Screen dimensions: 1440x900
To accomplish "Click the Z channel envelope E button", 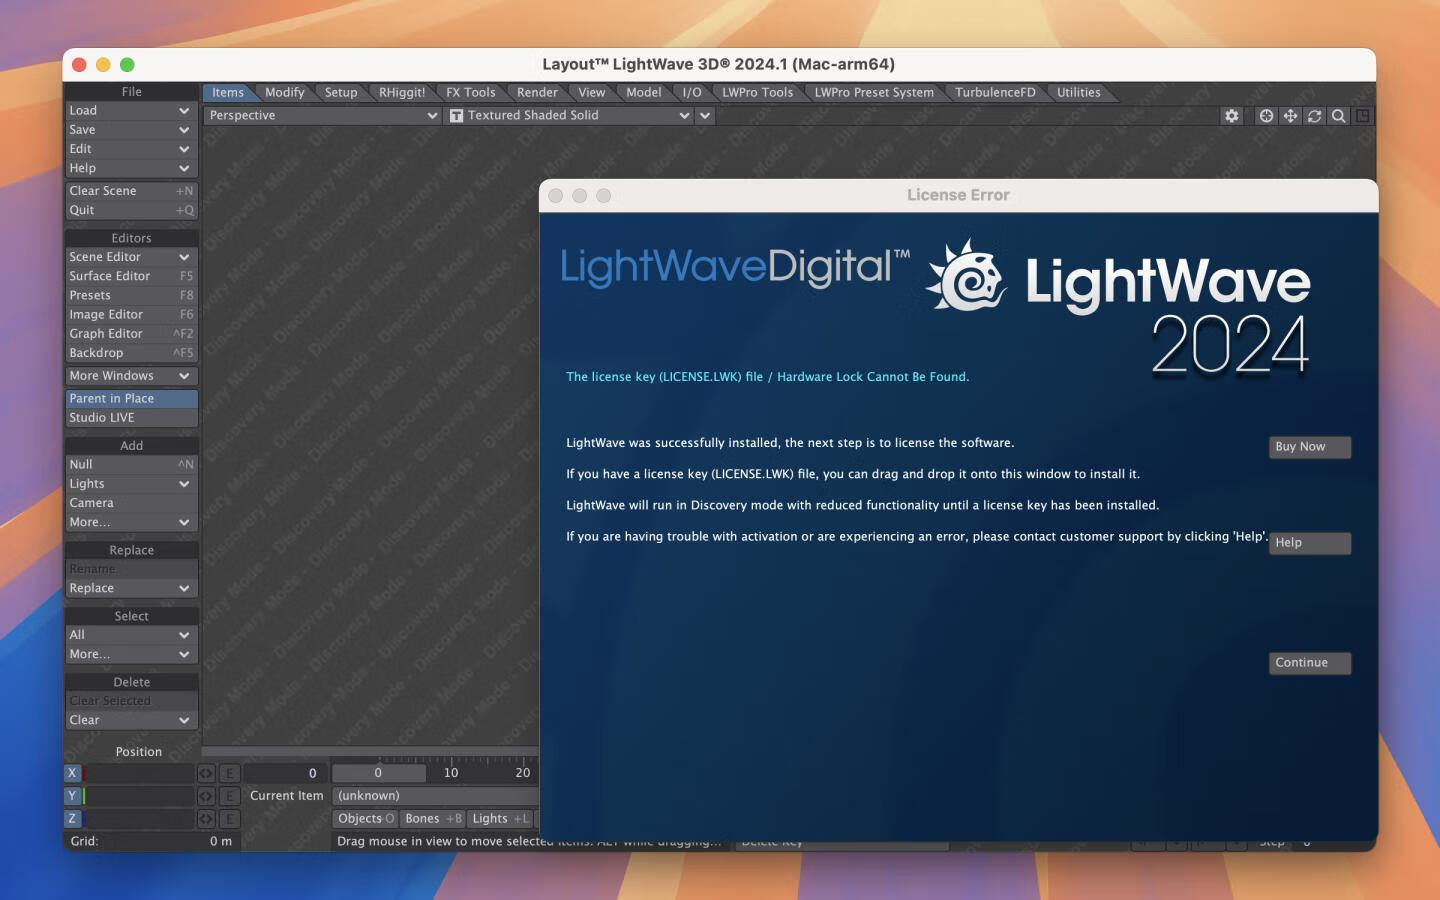I will coord(229,819).
